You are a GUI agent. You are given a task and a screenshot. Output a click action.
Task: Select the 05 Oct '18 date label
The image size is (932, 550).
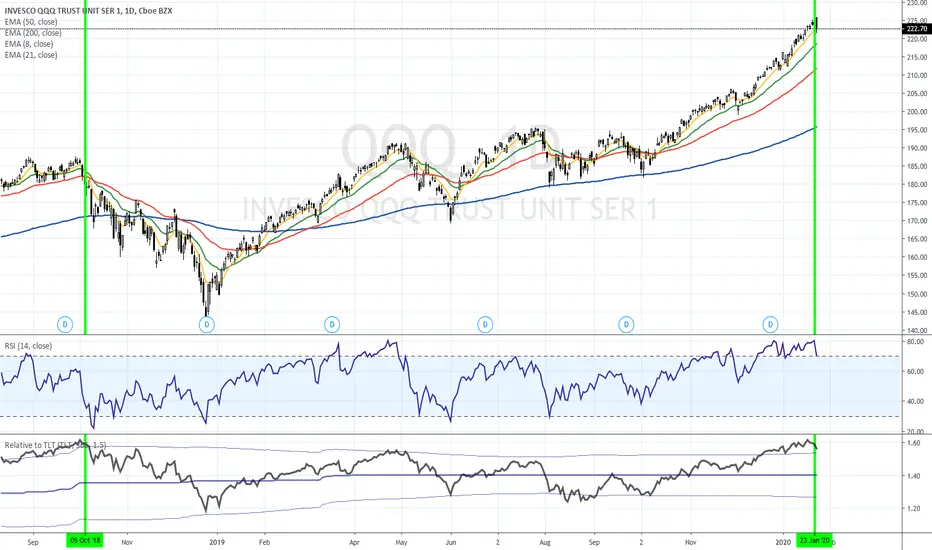click(x=85, y=541)
